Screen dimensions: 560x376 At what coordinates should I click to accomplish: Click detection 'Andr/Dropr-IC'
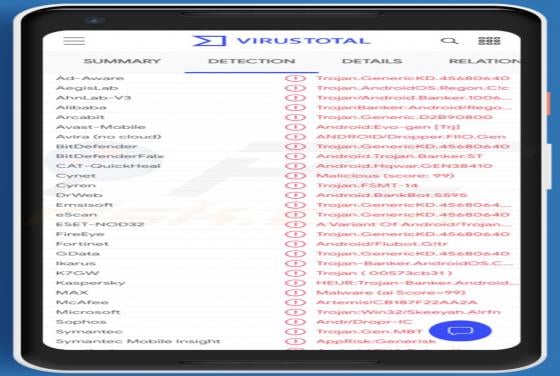pyautogui.click(x=364, y=322)
